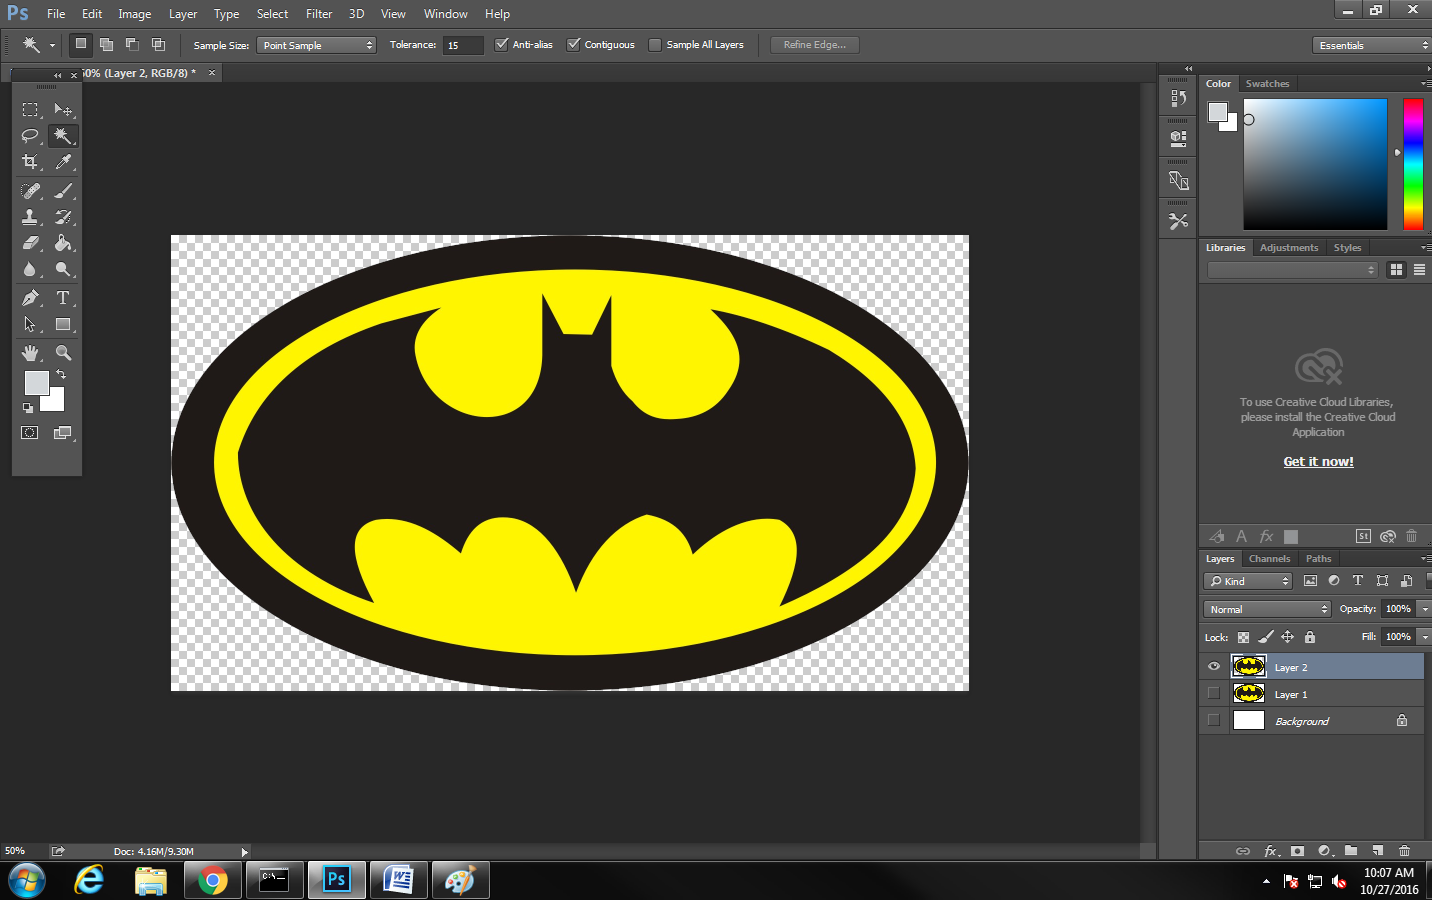Switch to the Channels tab

click(1269, 559)
